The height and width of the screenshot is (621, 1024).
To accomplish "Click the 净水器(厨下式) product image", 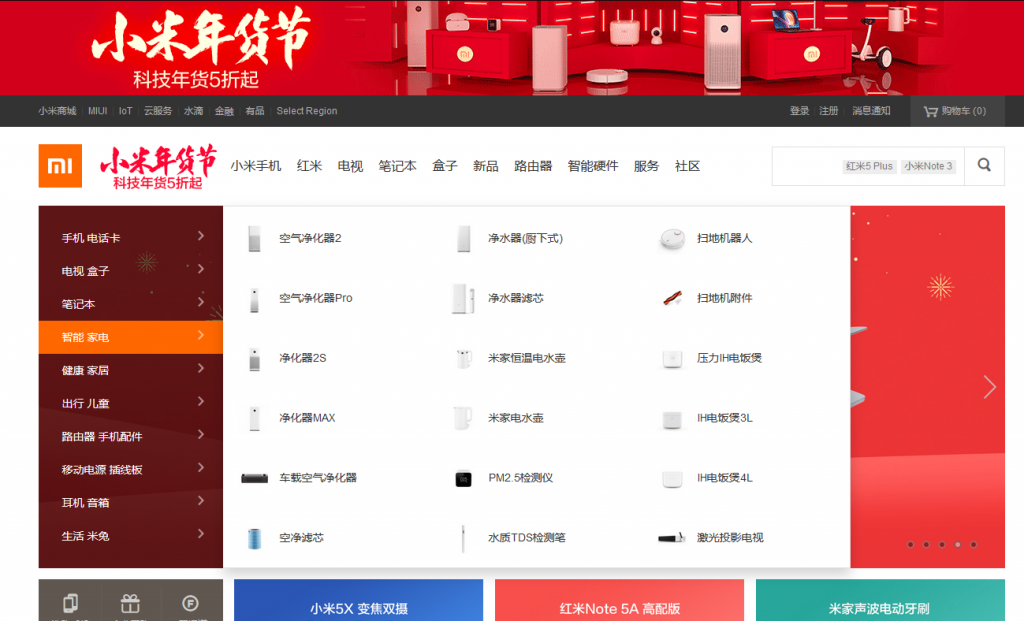I will coord(464,238).
